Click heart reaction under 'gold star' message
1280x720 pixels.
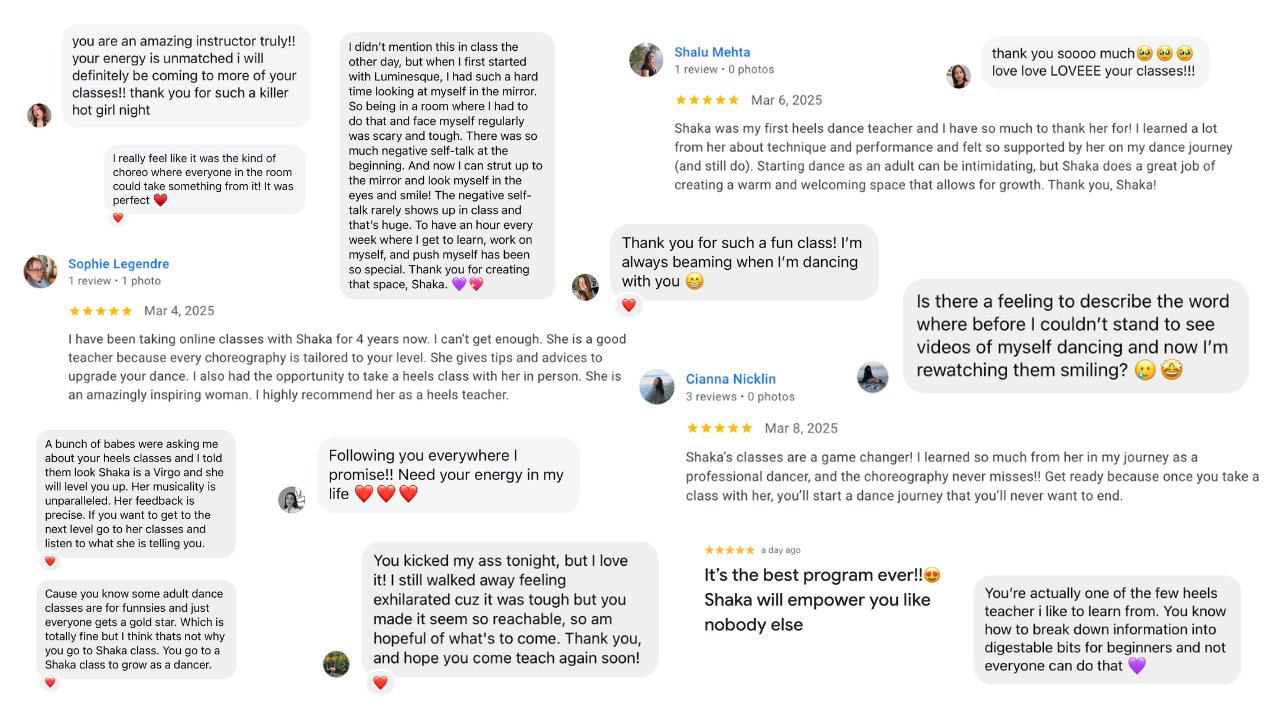click(50, 683)
